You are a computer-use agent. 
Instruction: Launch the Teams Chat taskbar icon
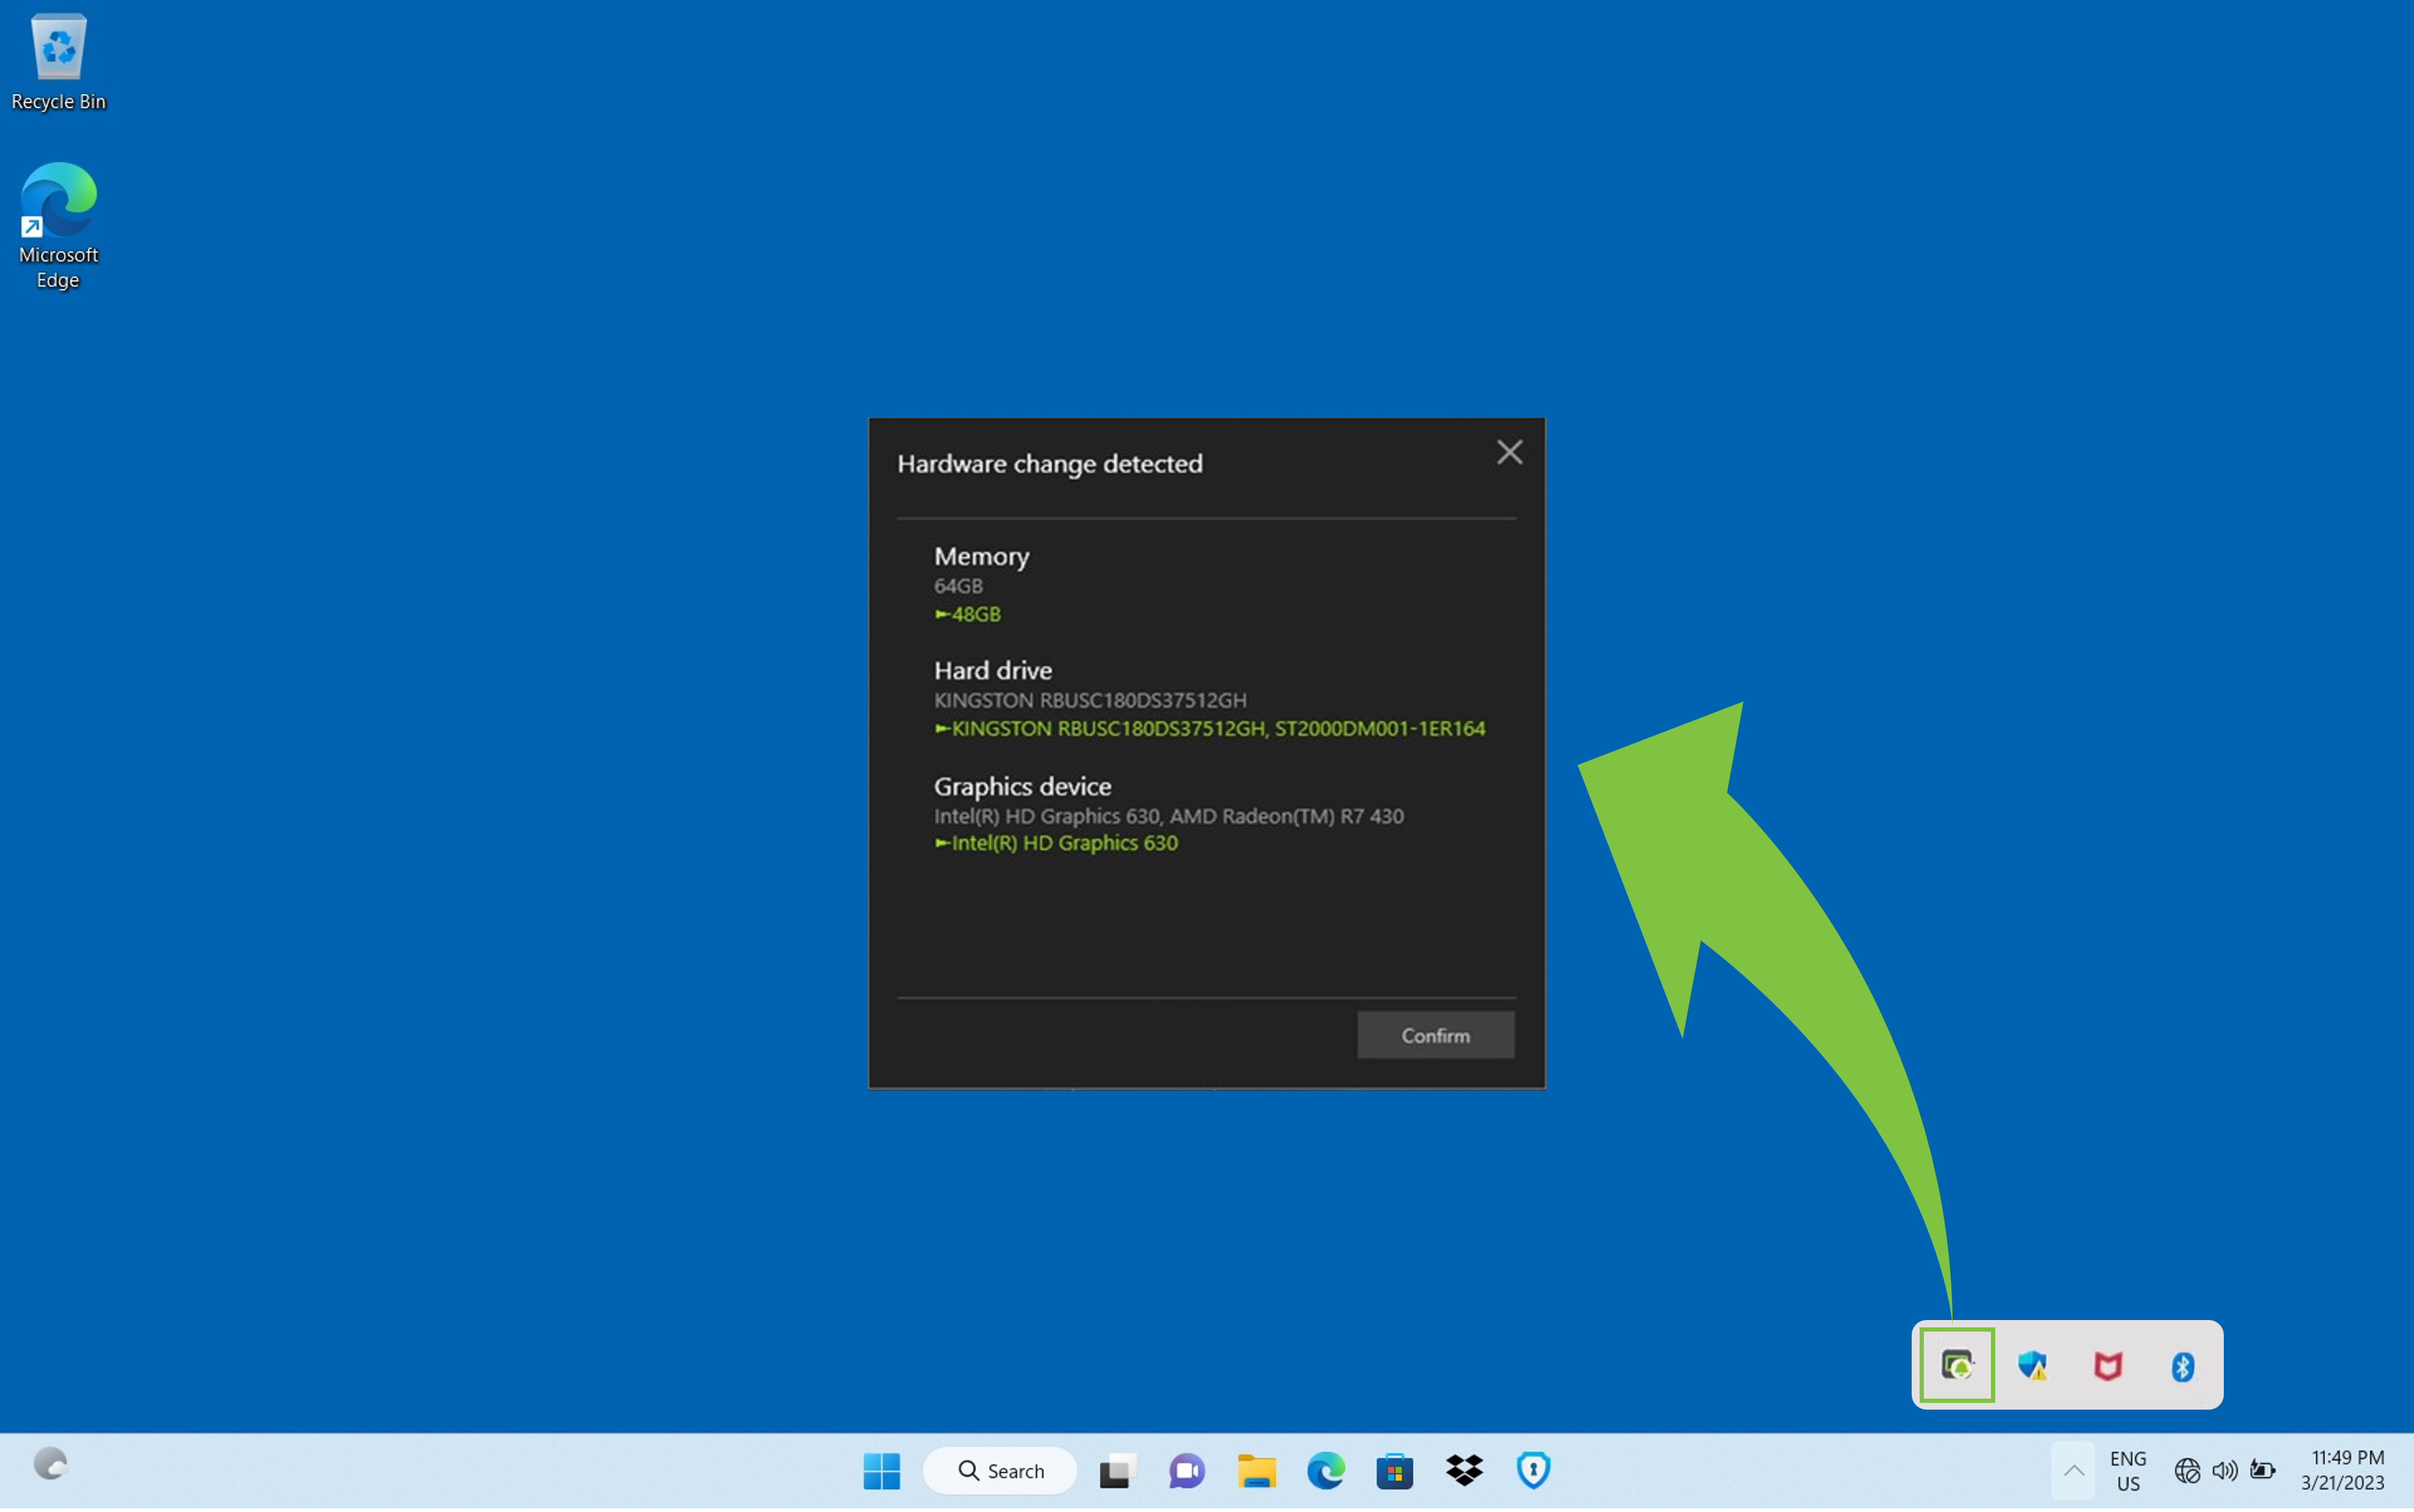1186,1470
